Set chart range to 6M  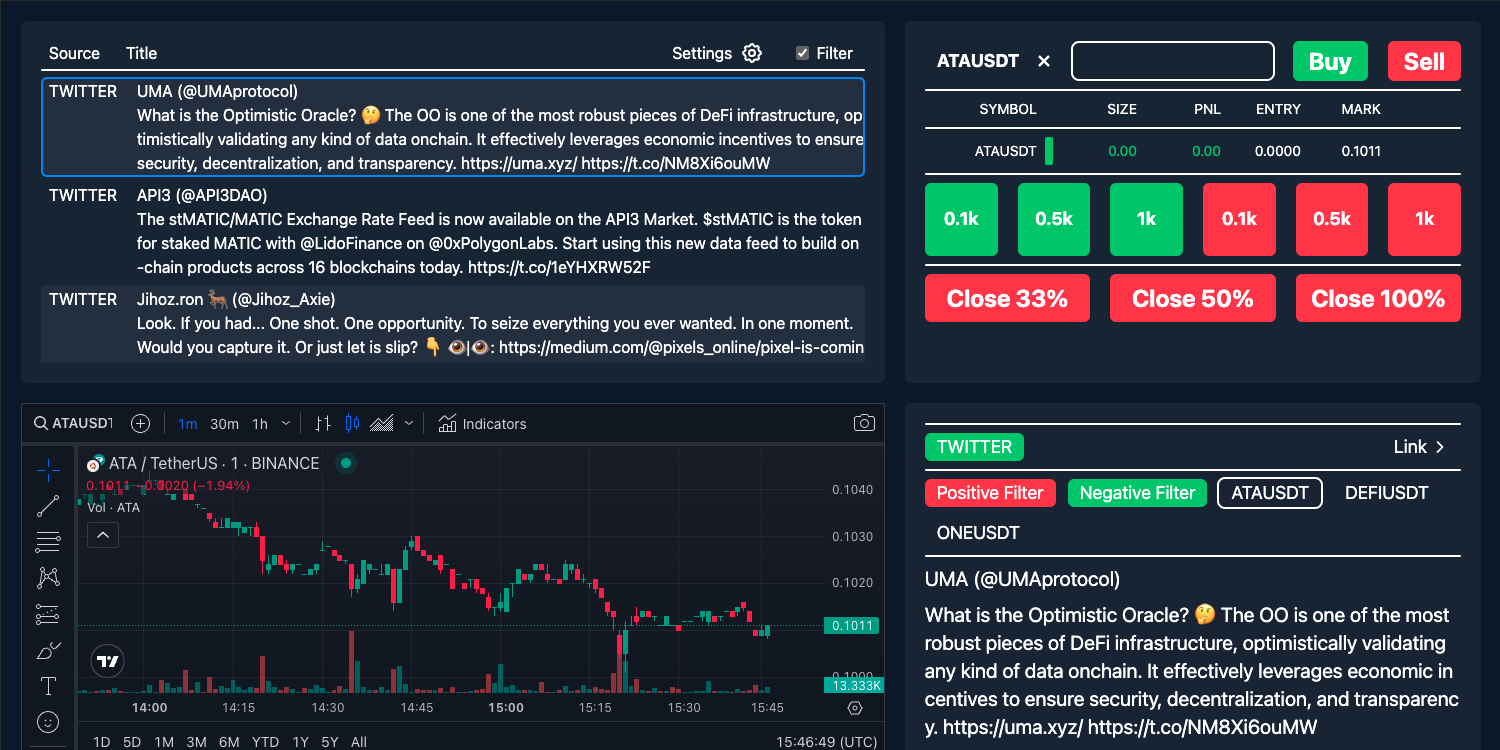click(229, 742)
